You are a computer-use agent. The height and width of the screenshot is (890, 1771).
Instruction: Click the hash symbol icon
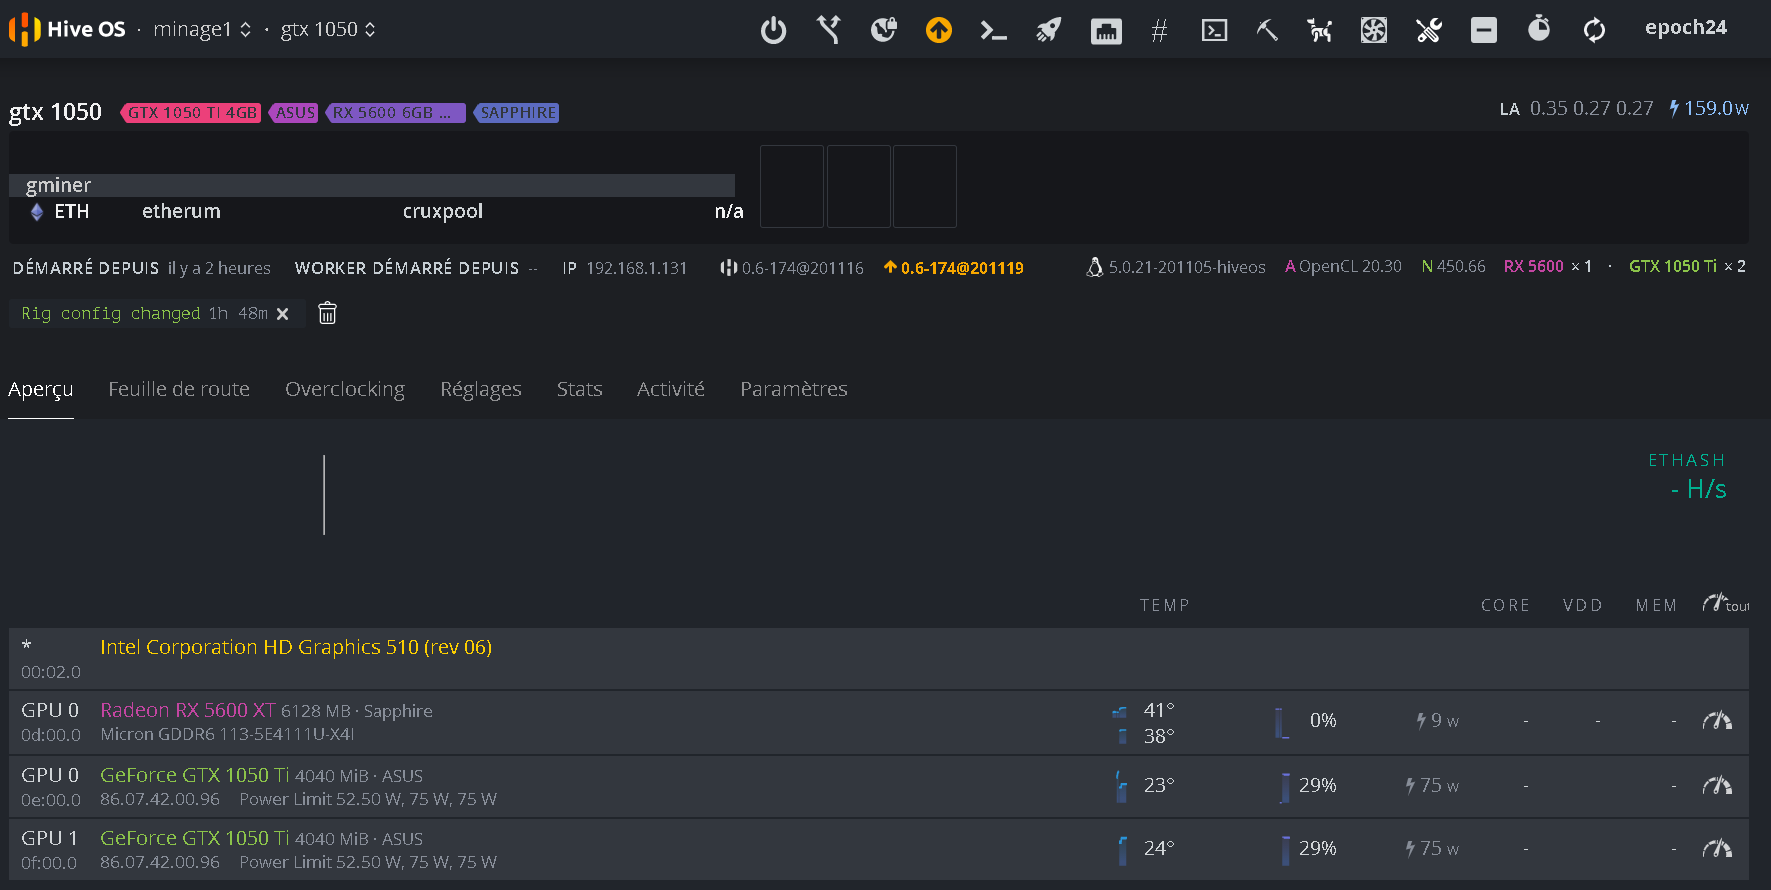tap(1160, 30)
